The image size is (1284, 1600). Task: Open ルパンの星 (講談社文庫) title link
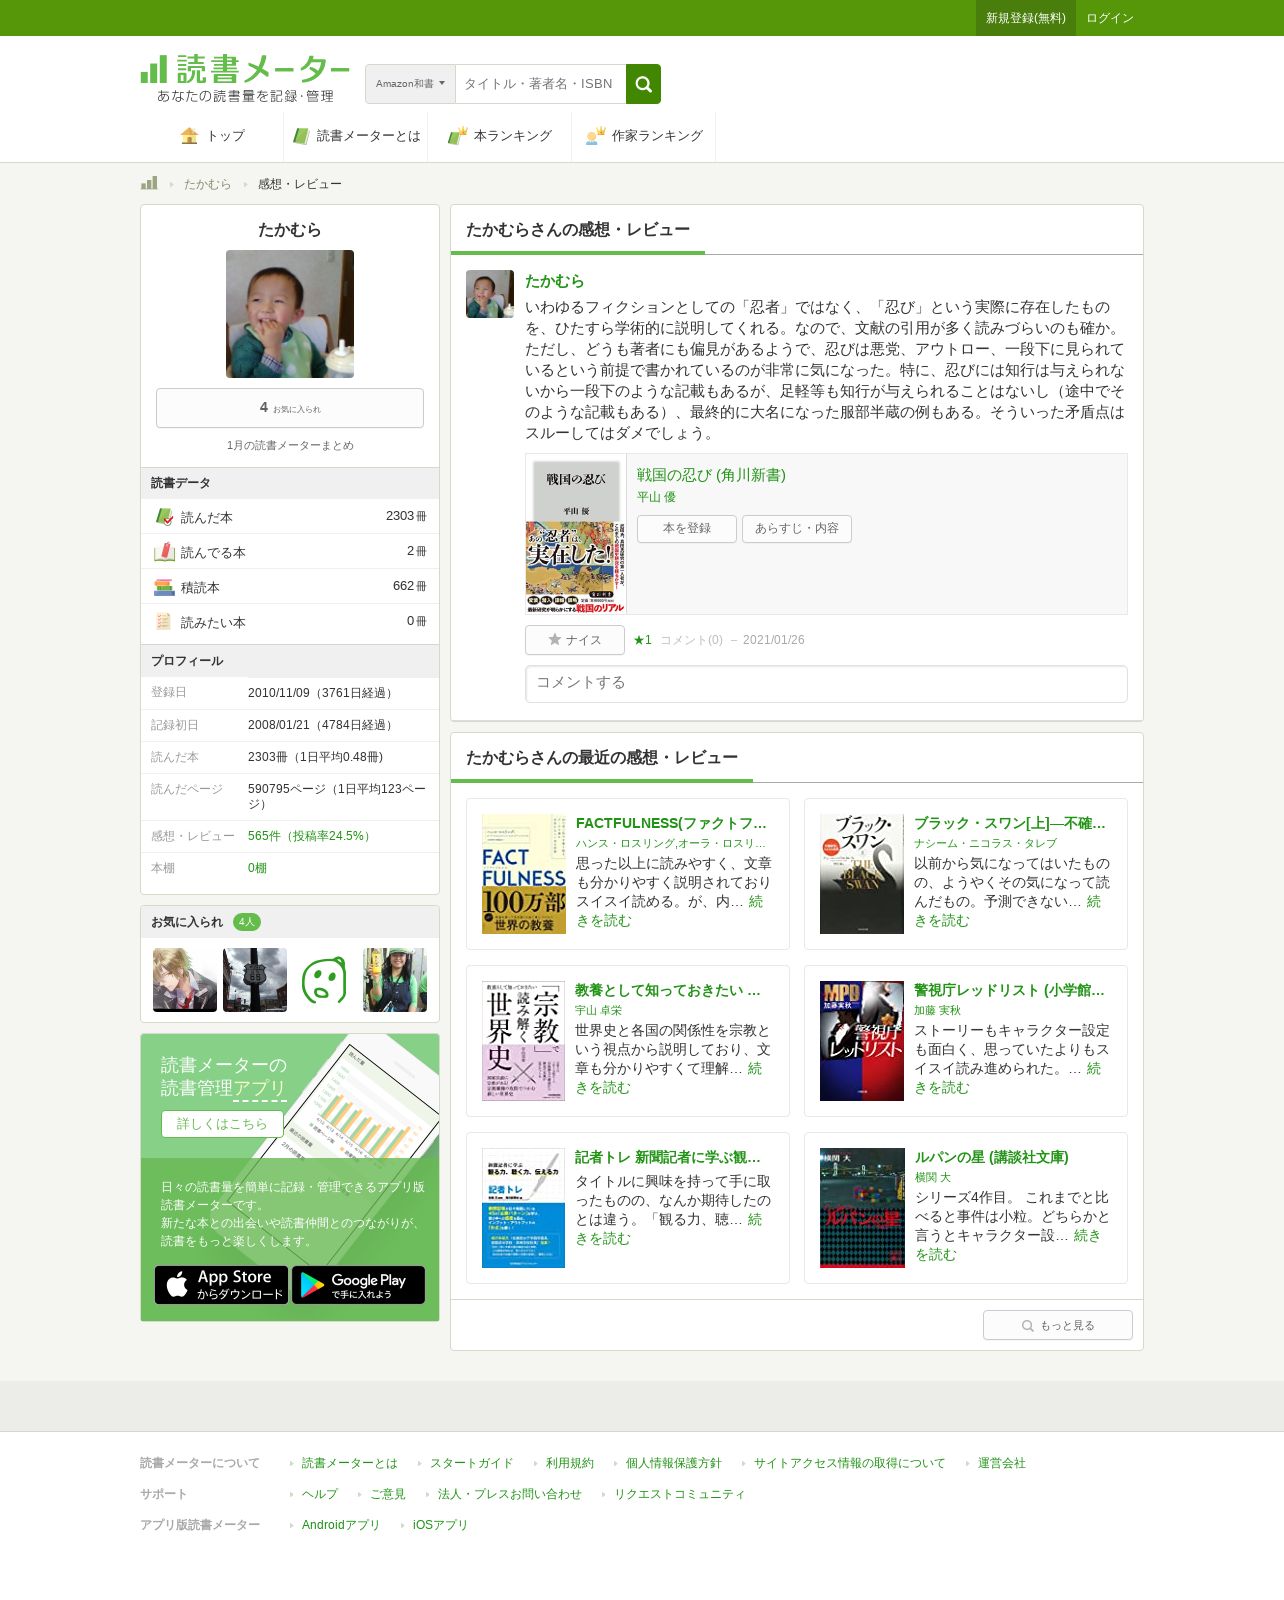click(x=991, y=1157)
